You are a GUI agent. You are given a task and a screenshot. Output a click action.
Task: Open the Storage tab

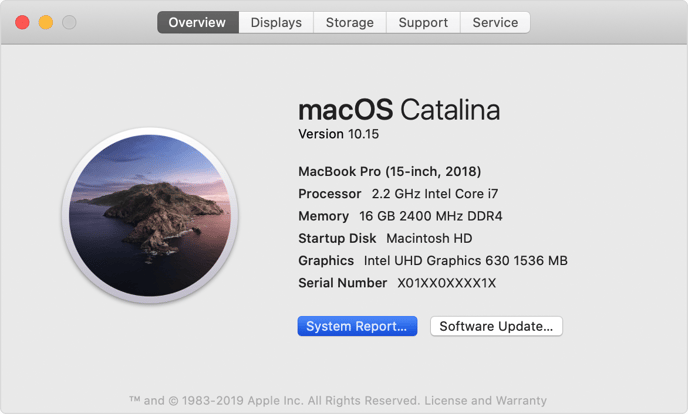pyautogui.click(x=350, y=22)
